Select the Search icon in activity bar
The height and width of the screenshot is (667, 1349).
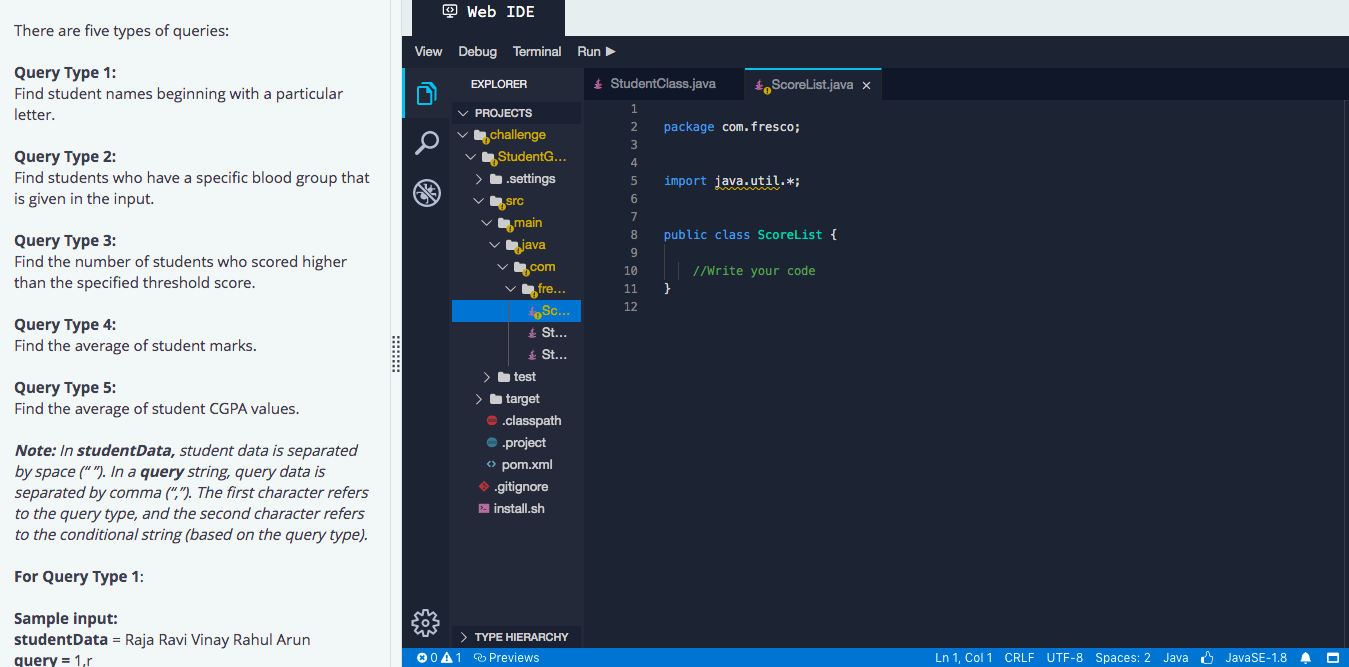click(426, 142)
